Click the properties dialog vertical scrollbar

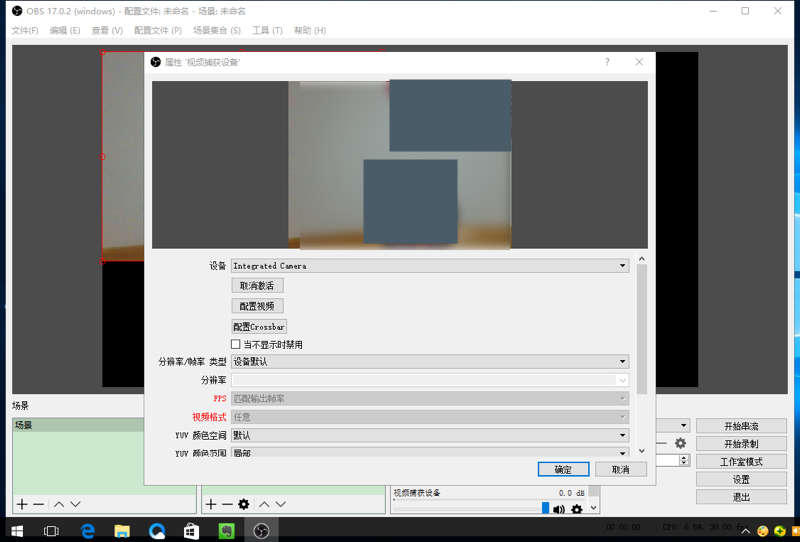[x=642, y=329]
